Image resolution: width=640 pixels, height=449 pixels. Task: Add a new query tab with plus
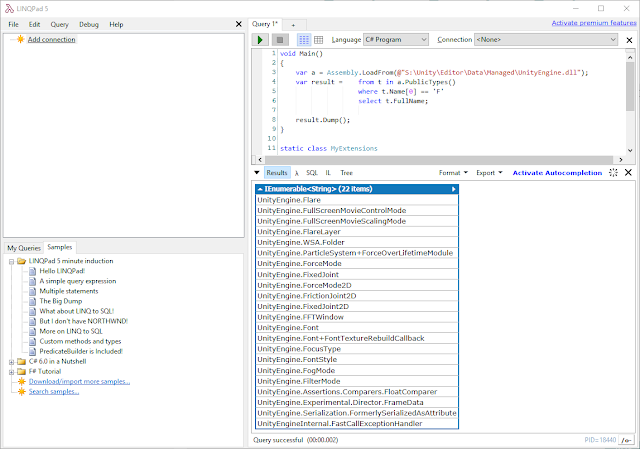293,25
